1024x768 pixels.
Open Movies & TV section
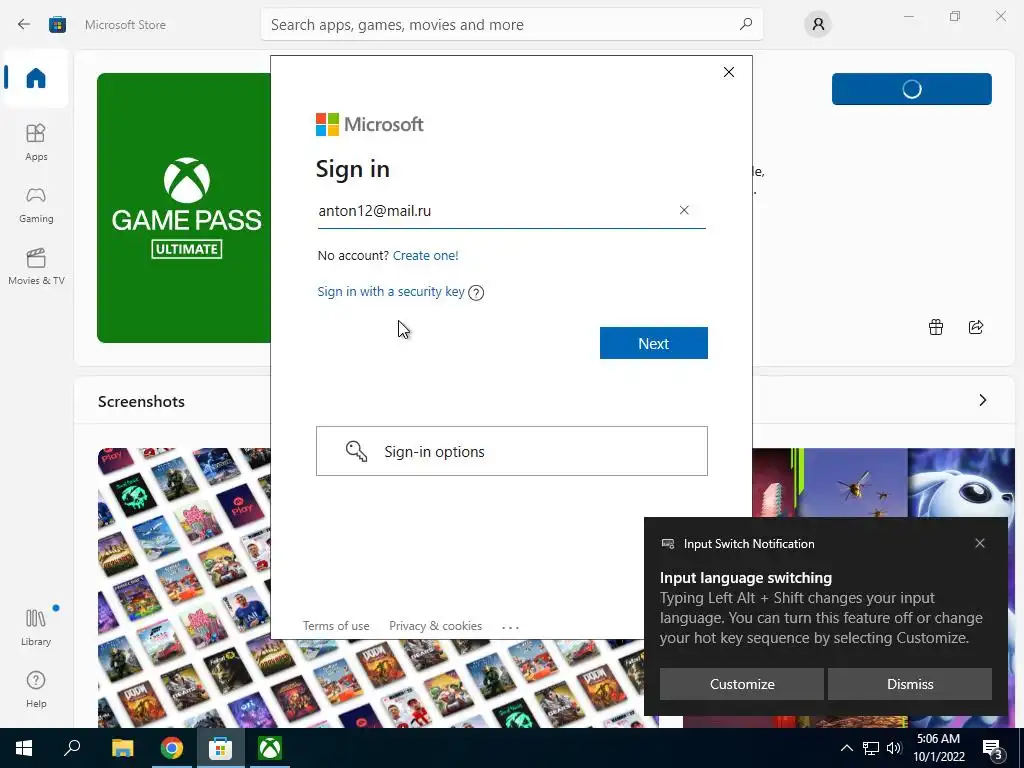tap(36, 266)
